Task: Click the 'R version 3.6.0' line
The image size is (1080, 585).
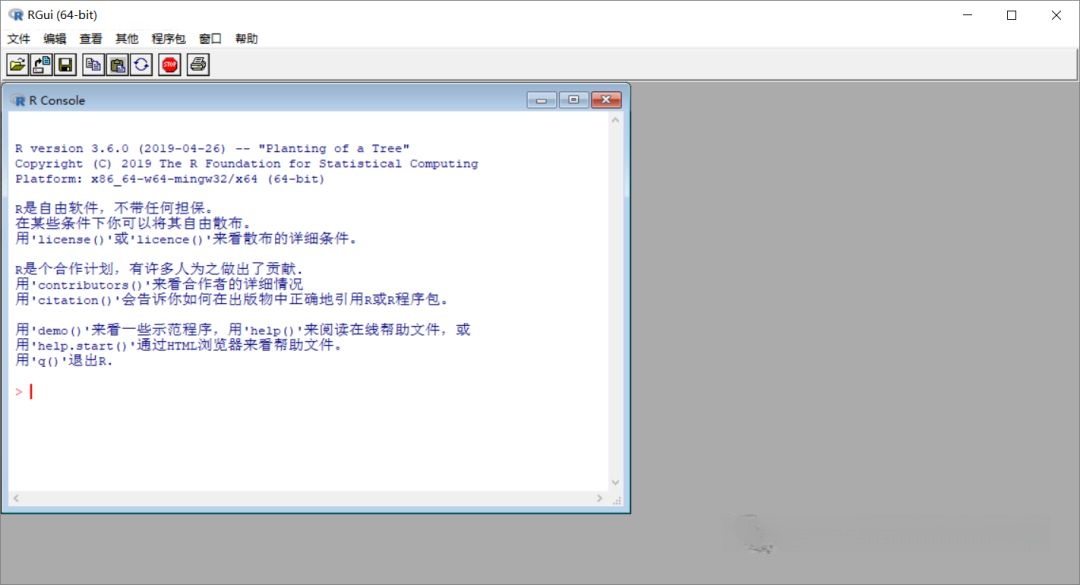Action: click(x=212, y=148)
